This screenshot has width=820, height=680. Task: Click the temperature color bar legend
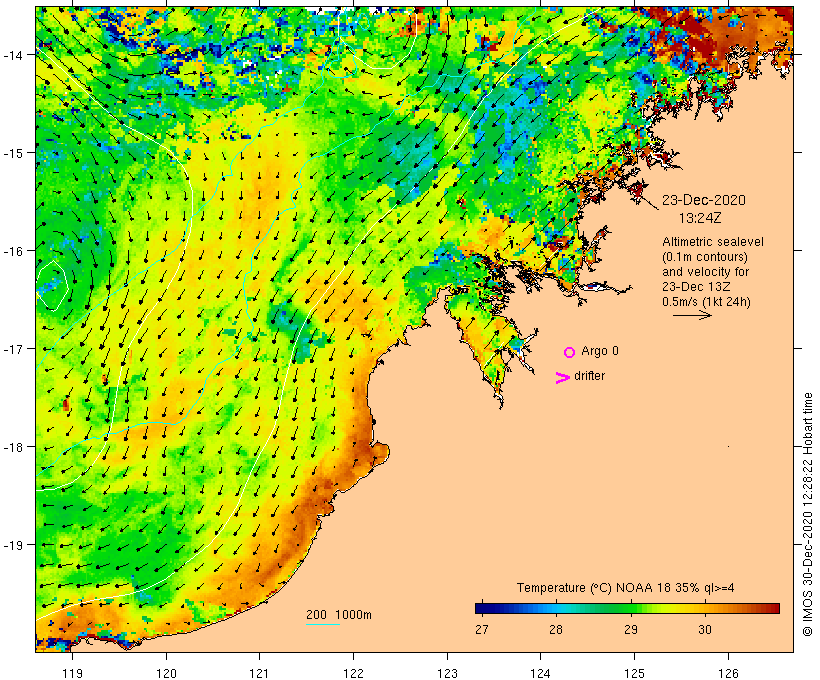tap(627, 608)
